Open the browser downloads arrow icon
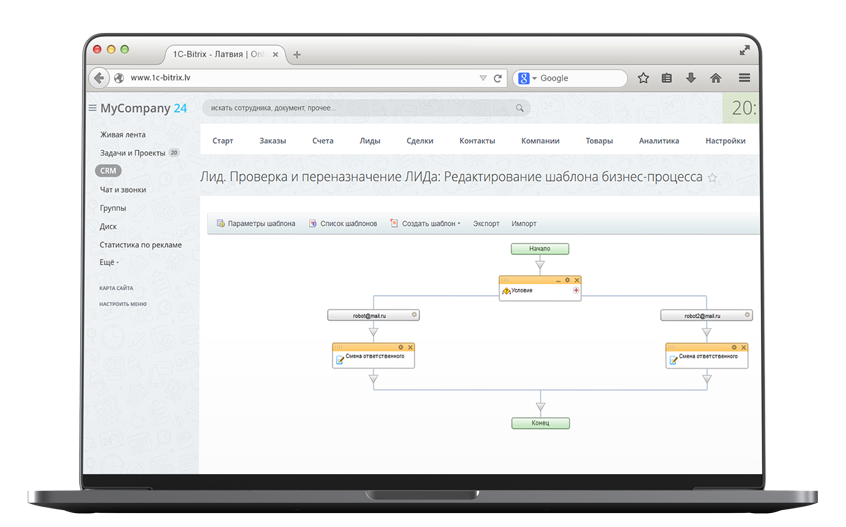The width and height of the screenshot is (846, 527). [691, 78]
